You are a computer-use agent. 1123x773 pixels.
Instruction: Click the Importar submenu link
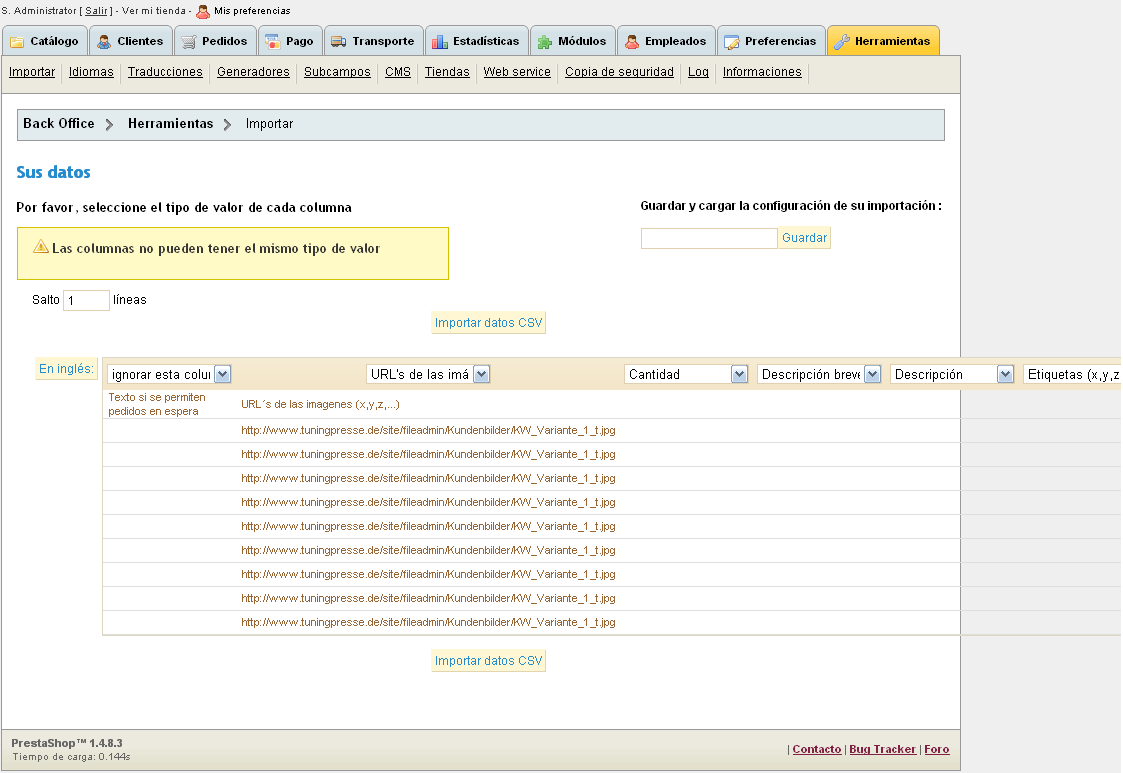(32, 72)
